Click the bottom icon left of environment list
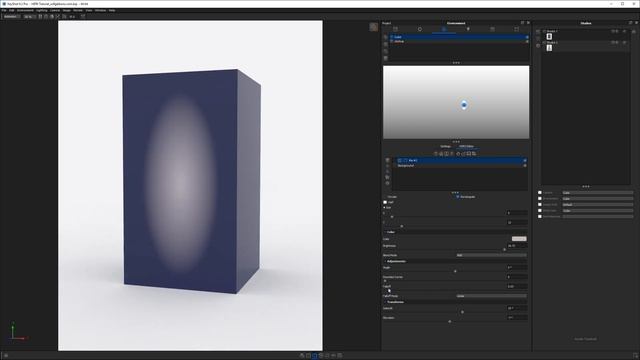Screen dimensions: 640x360 pyautogui.click(x=386, y=58)
